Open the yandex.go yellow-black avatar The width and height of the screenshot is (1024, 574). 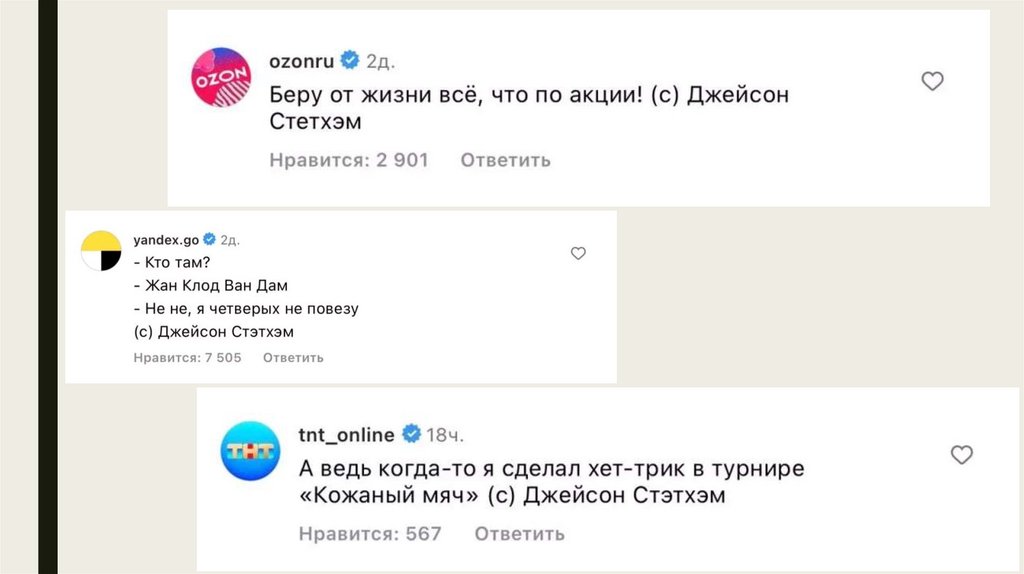click(102, 251)
